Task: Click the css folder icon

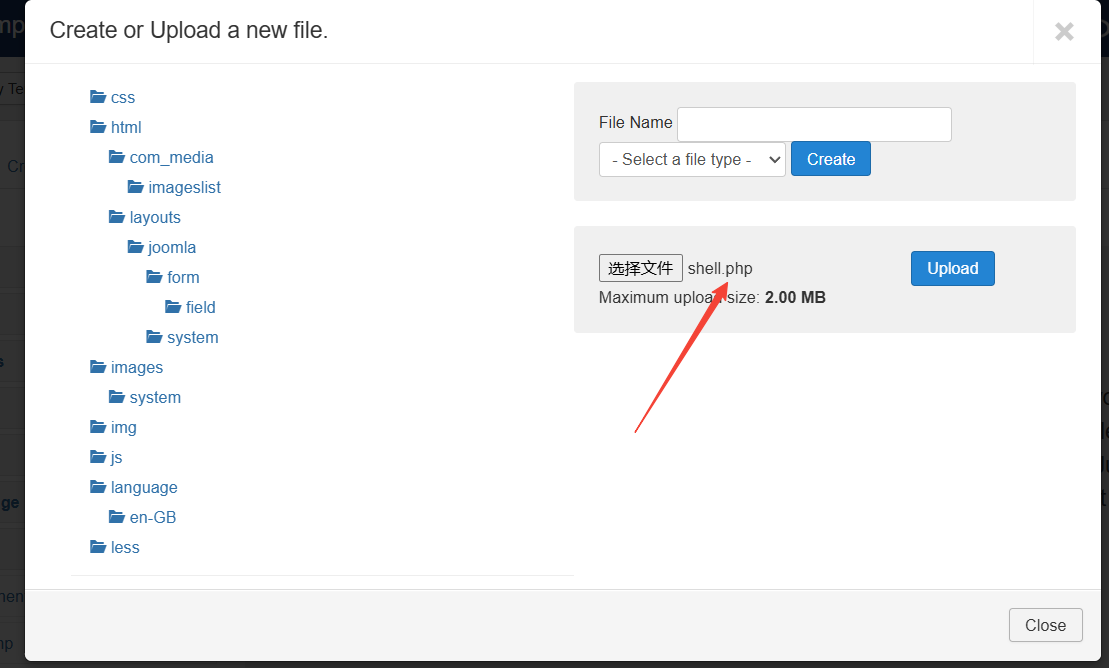Action: point(98,96)
